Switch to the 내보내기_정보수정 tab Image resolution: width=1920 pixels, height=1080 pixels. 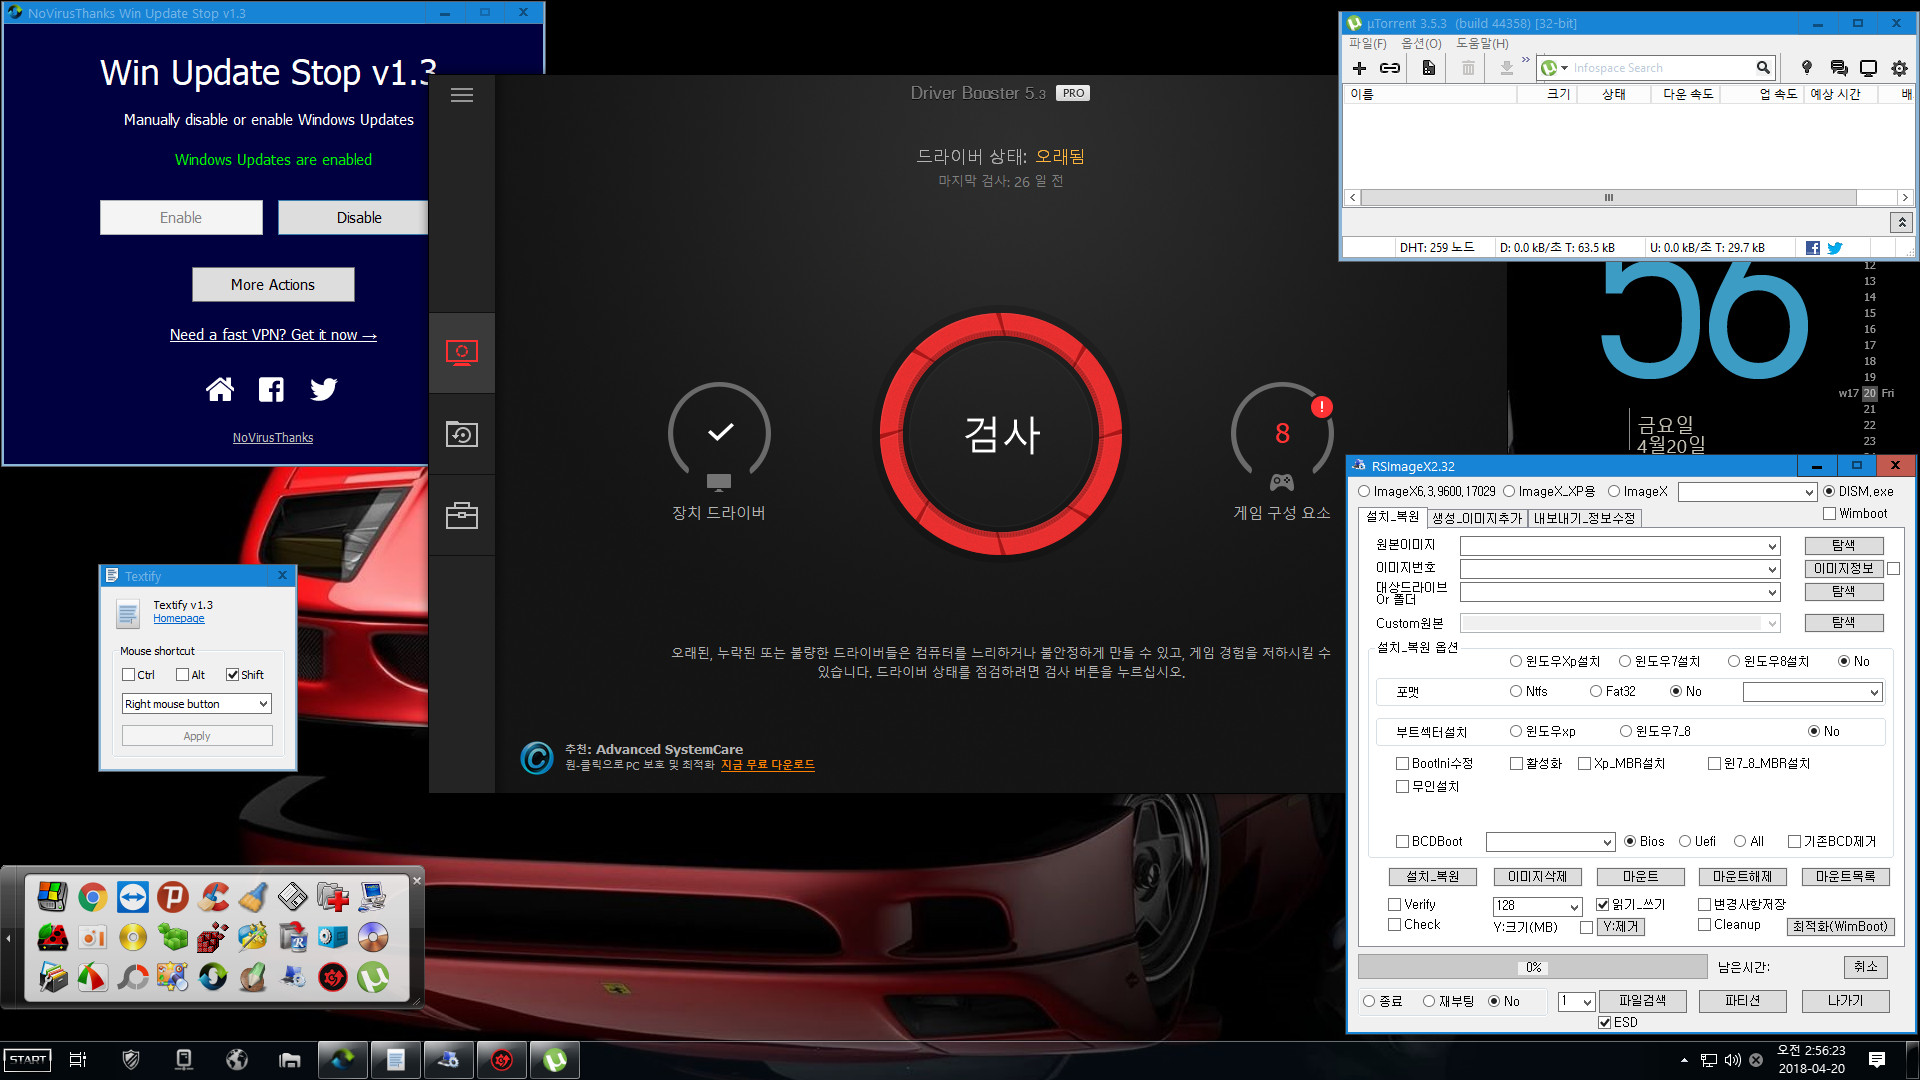coord(1584,518)
